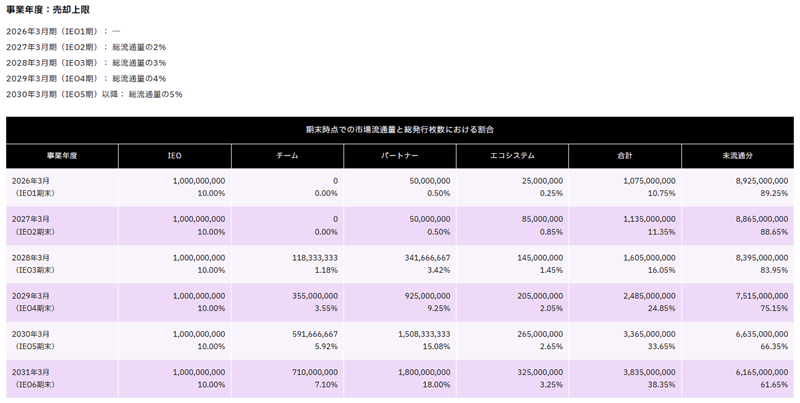The image size is (800, 403).
Task: Select the IEO column header
Action: pos(175,156)
